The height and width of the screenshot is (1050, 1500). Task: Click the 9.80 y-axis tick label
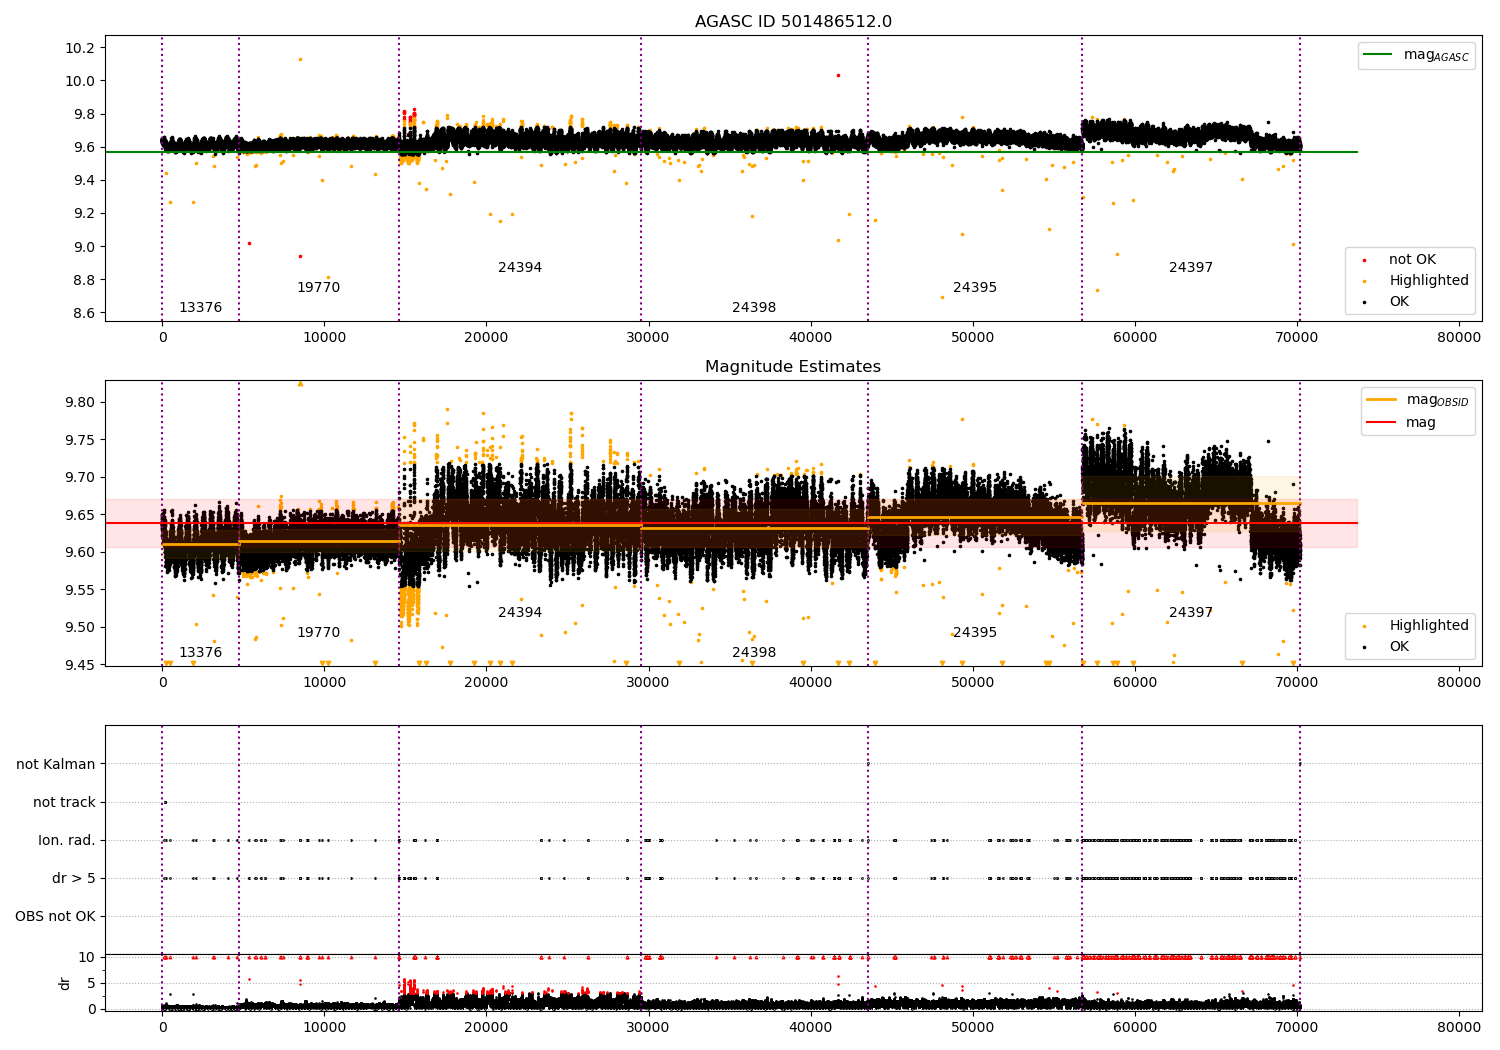[x=81, y=403]
